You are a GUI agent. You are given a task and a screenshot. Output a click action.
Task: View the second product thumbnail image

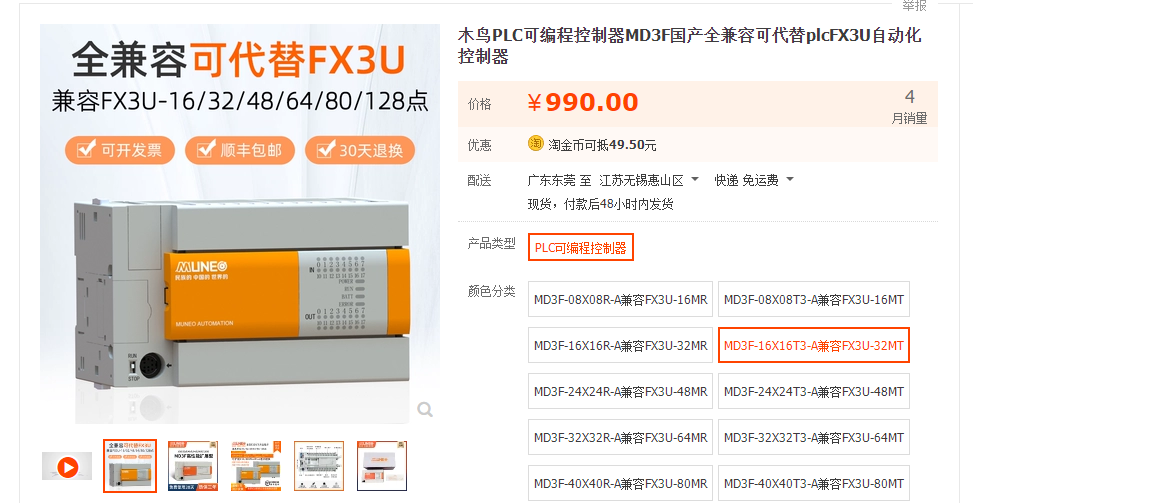click(x=193, y=466)
